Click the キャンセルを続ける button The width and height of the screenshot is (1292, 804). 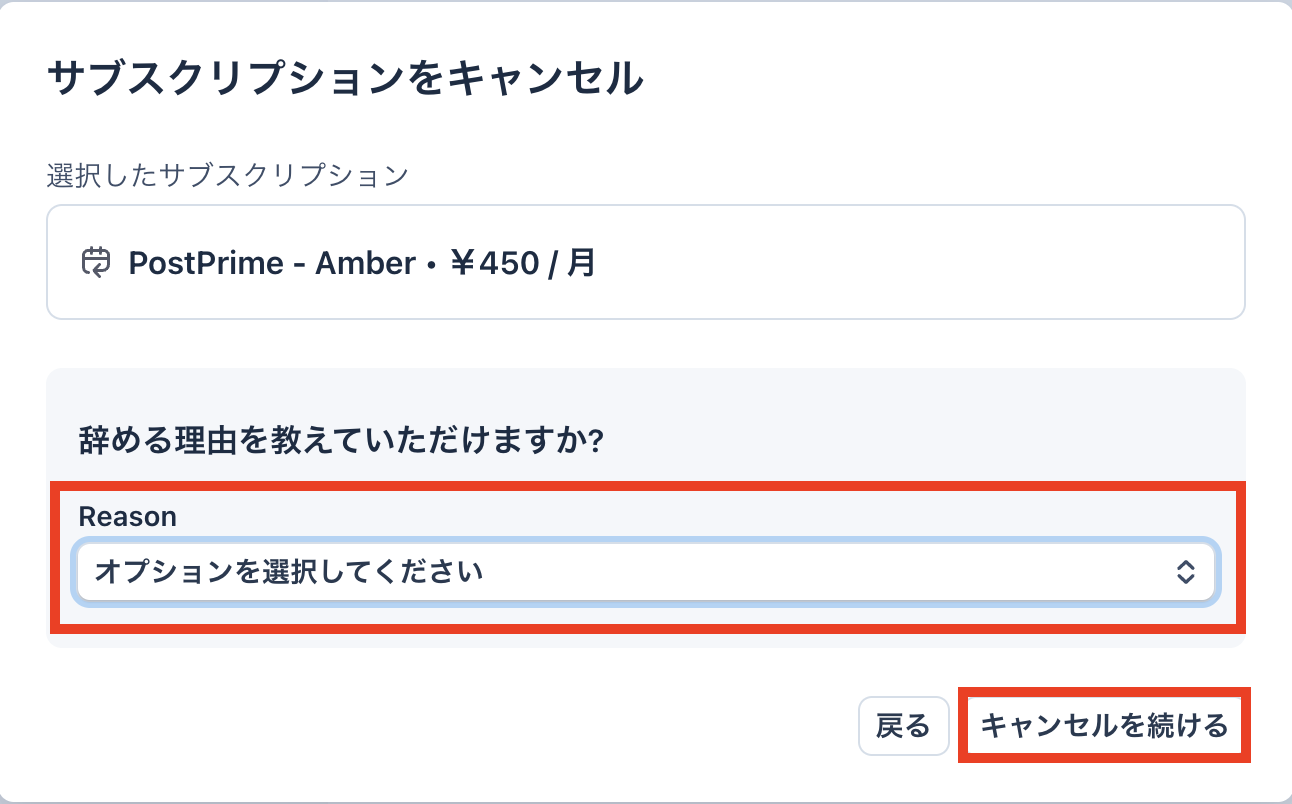point(1104,726)
